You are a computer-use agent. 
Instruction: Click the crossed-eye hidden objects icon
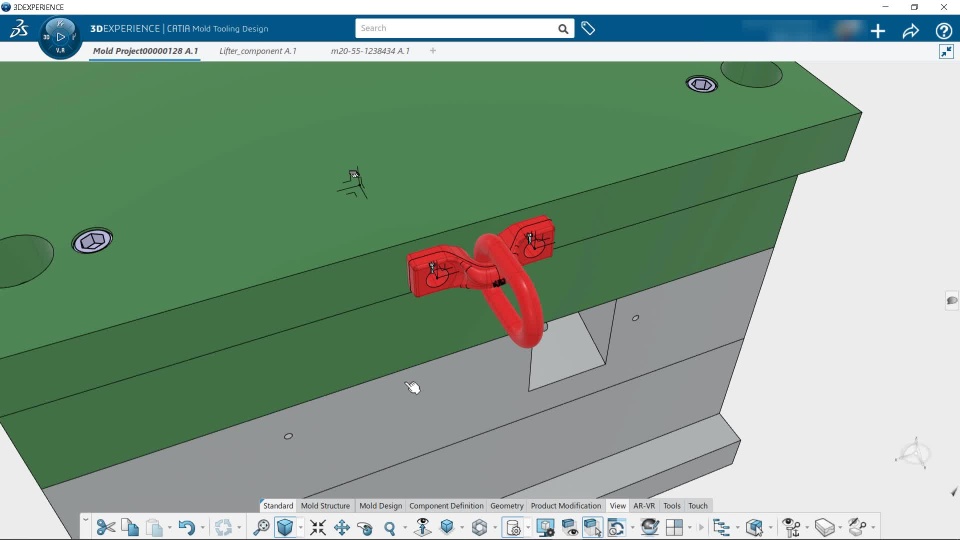point(857,527)
